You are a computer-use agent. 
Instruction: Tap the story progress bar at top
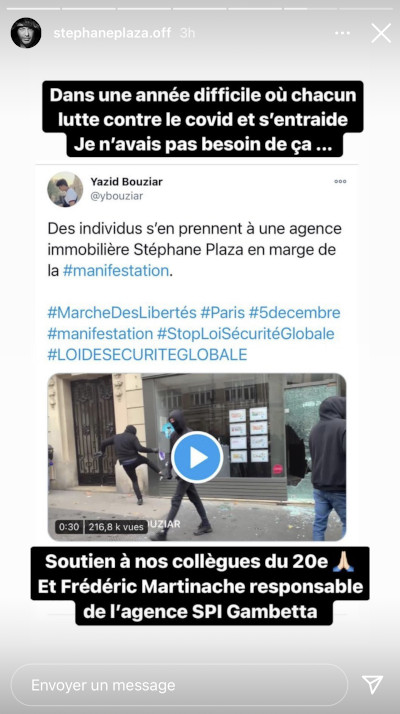click(x=200, y=8)
